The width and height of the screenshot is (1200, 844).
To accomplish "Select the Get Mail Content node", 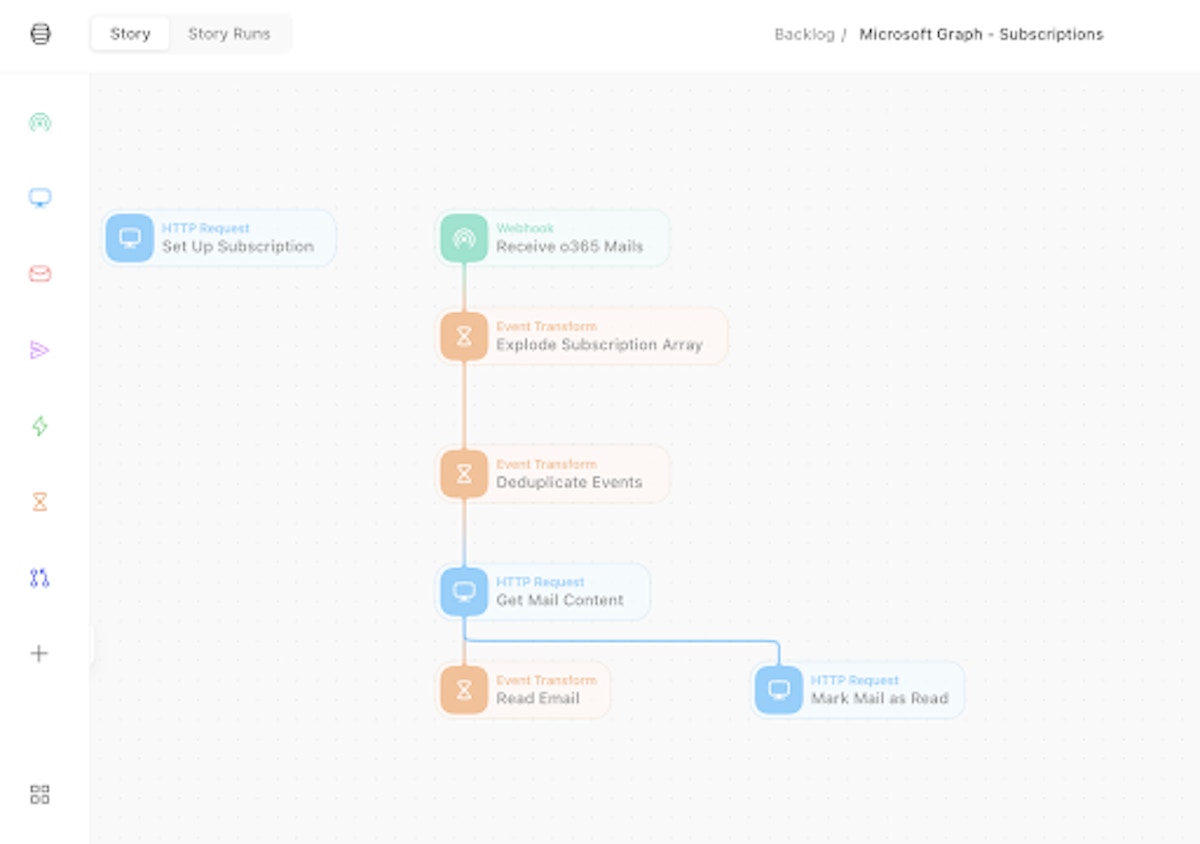I will [x=544, y=592].
